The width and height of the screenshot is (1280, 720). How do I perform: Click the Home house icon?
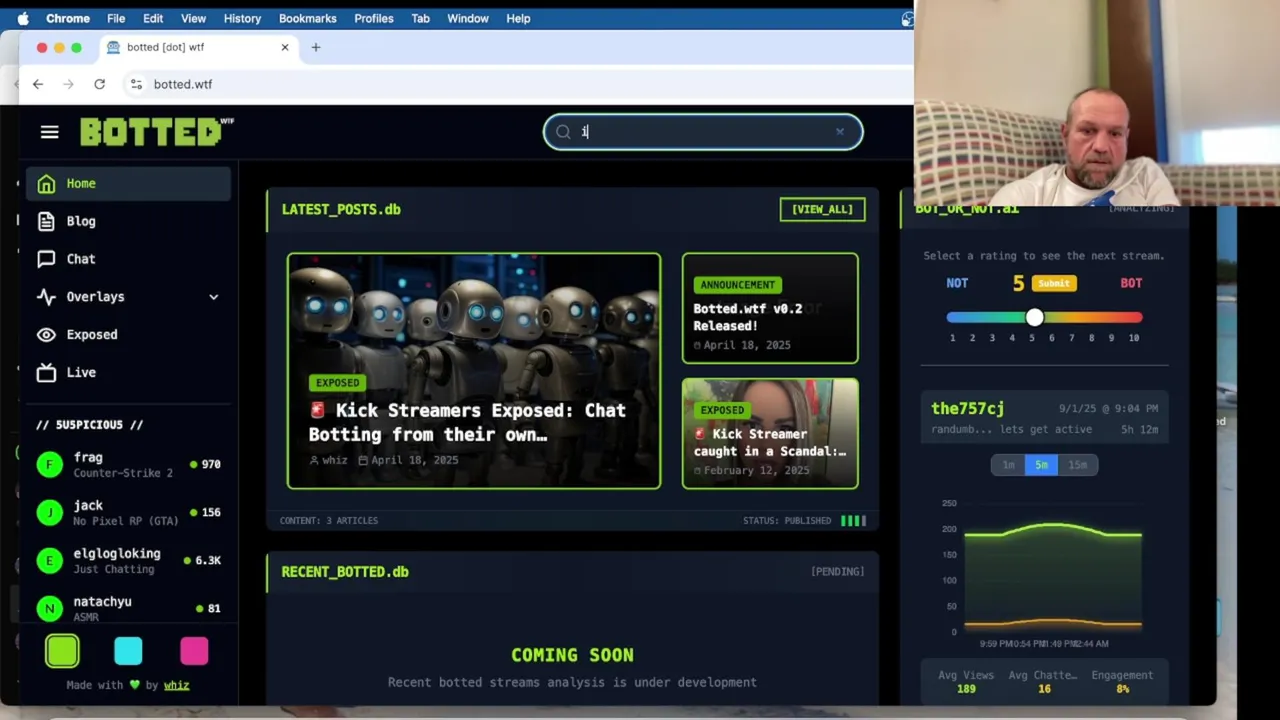46,183
